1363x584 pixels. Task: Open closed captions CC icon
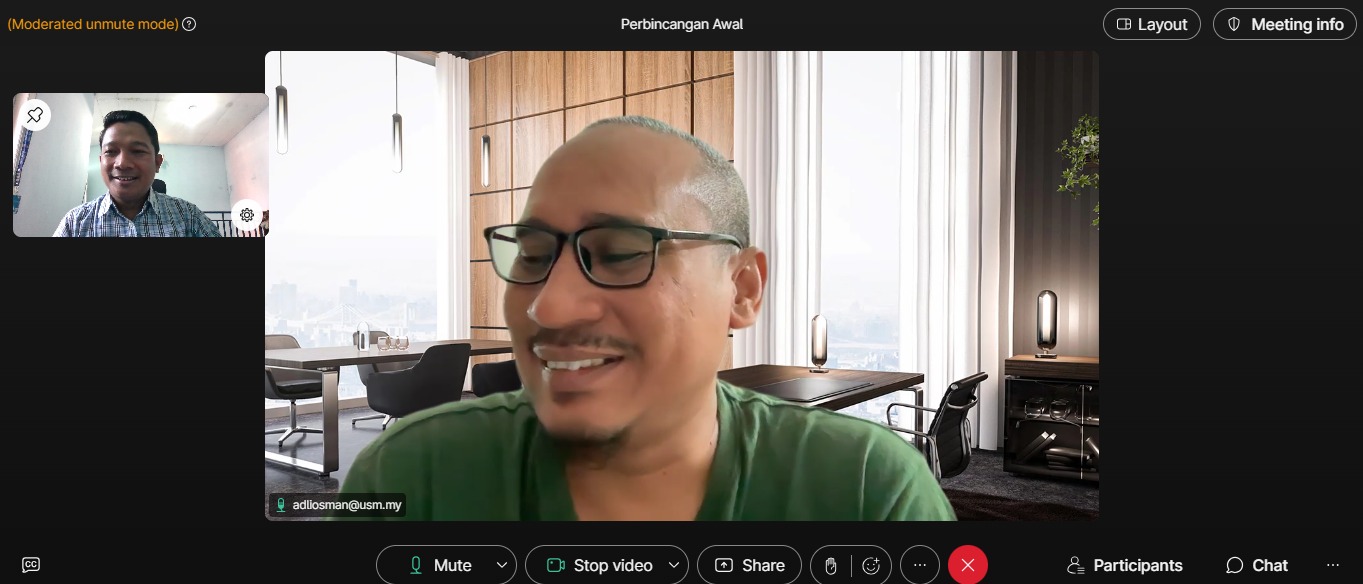31,565
